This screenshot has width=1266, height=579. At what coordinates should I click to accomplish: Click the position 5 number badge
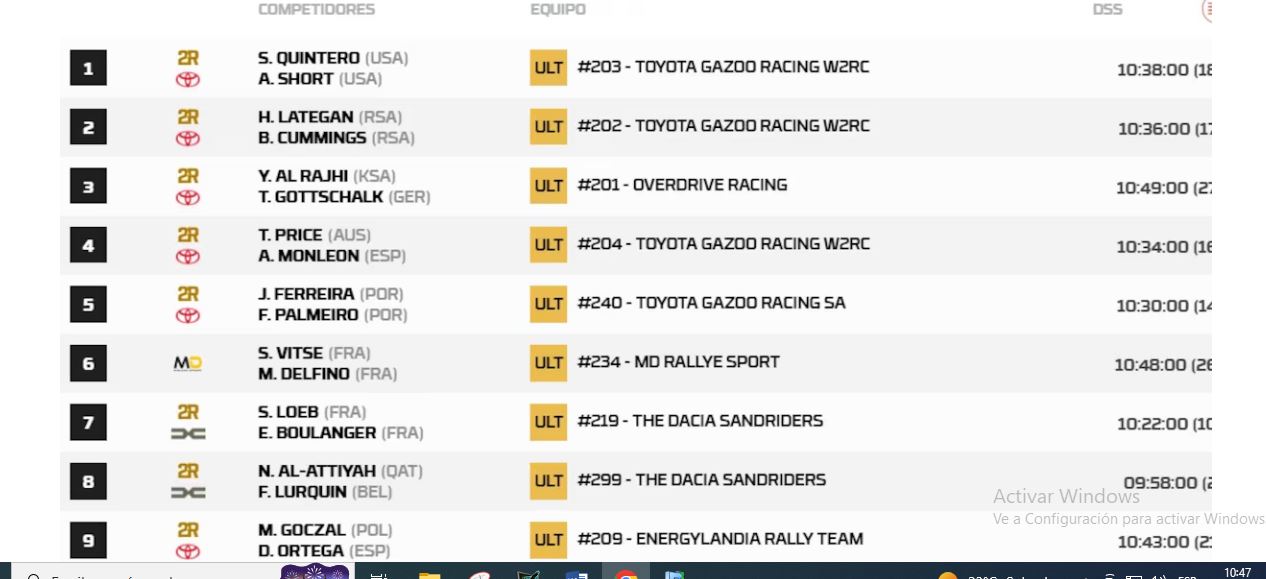pos(88,304)
